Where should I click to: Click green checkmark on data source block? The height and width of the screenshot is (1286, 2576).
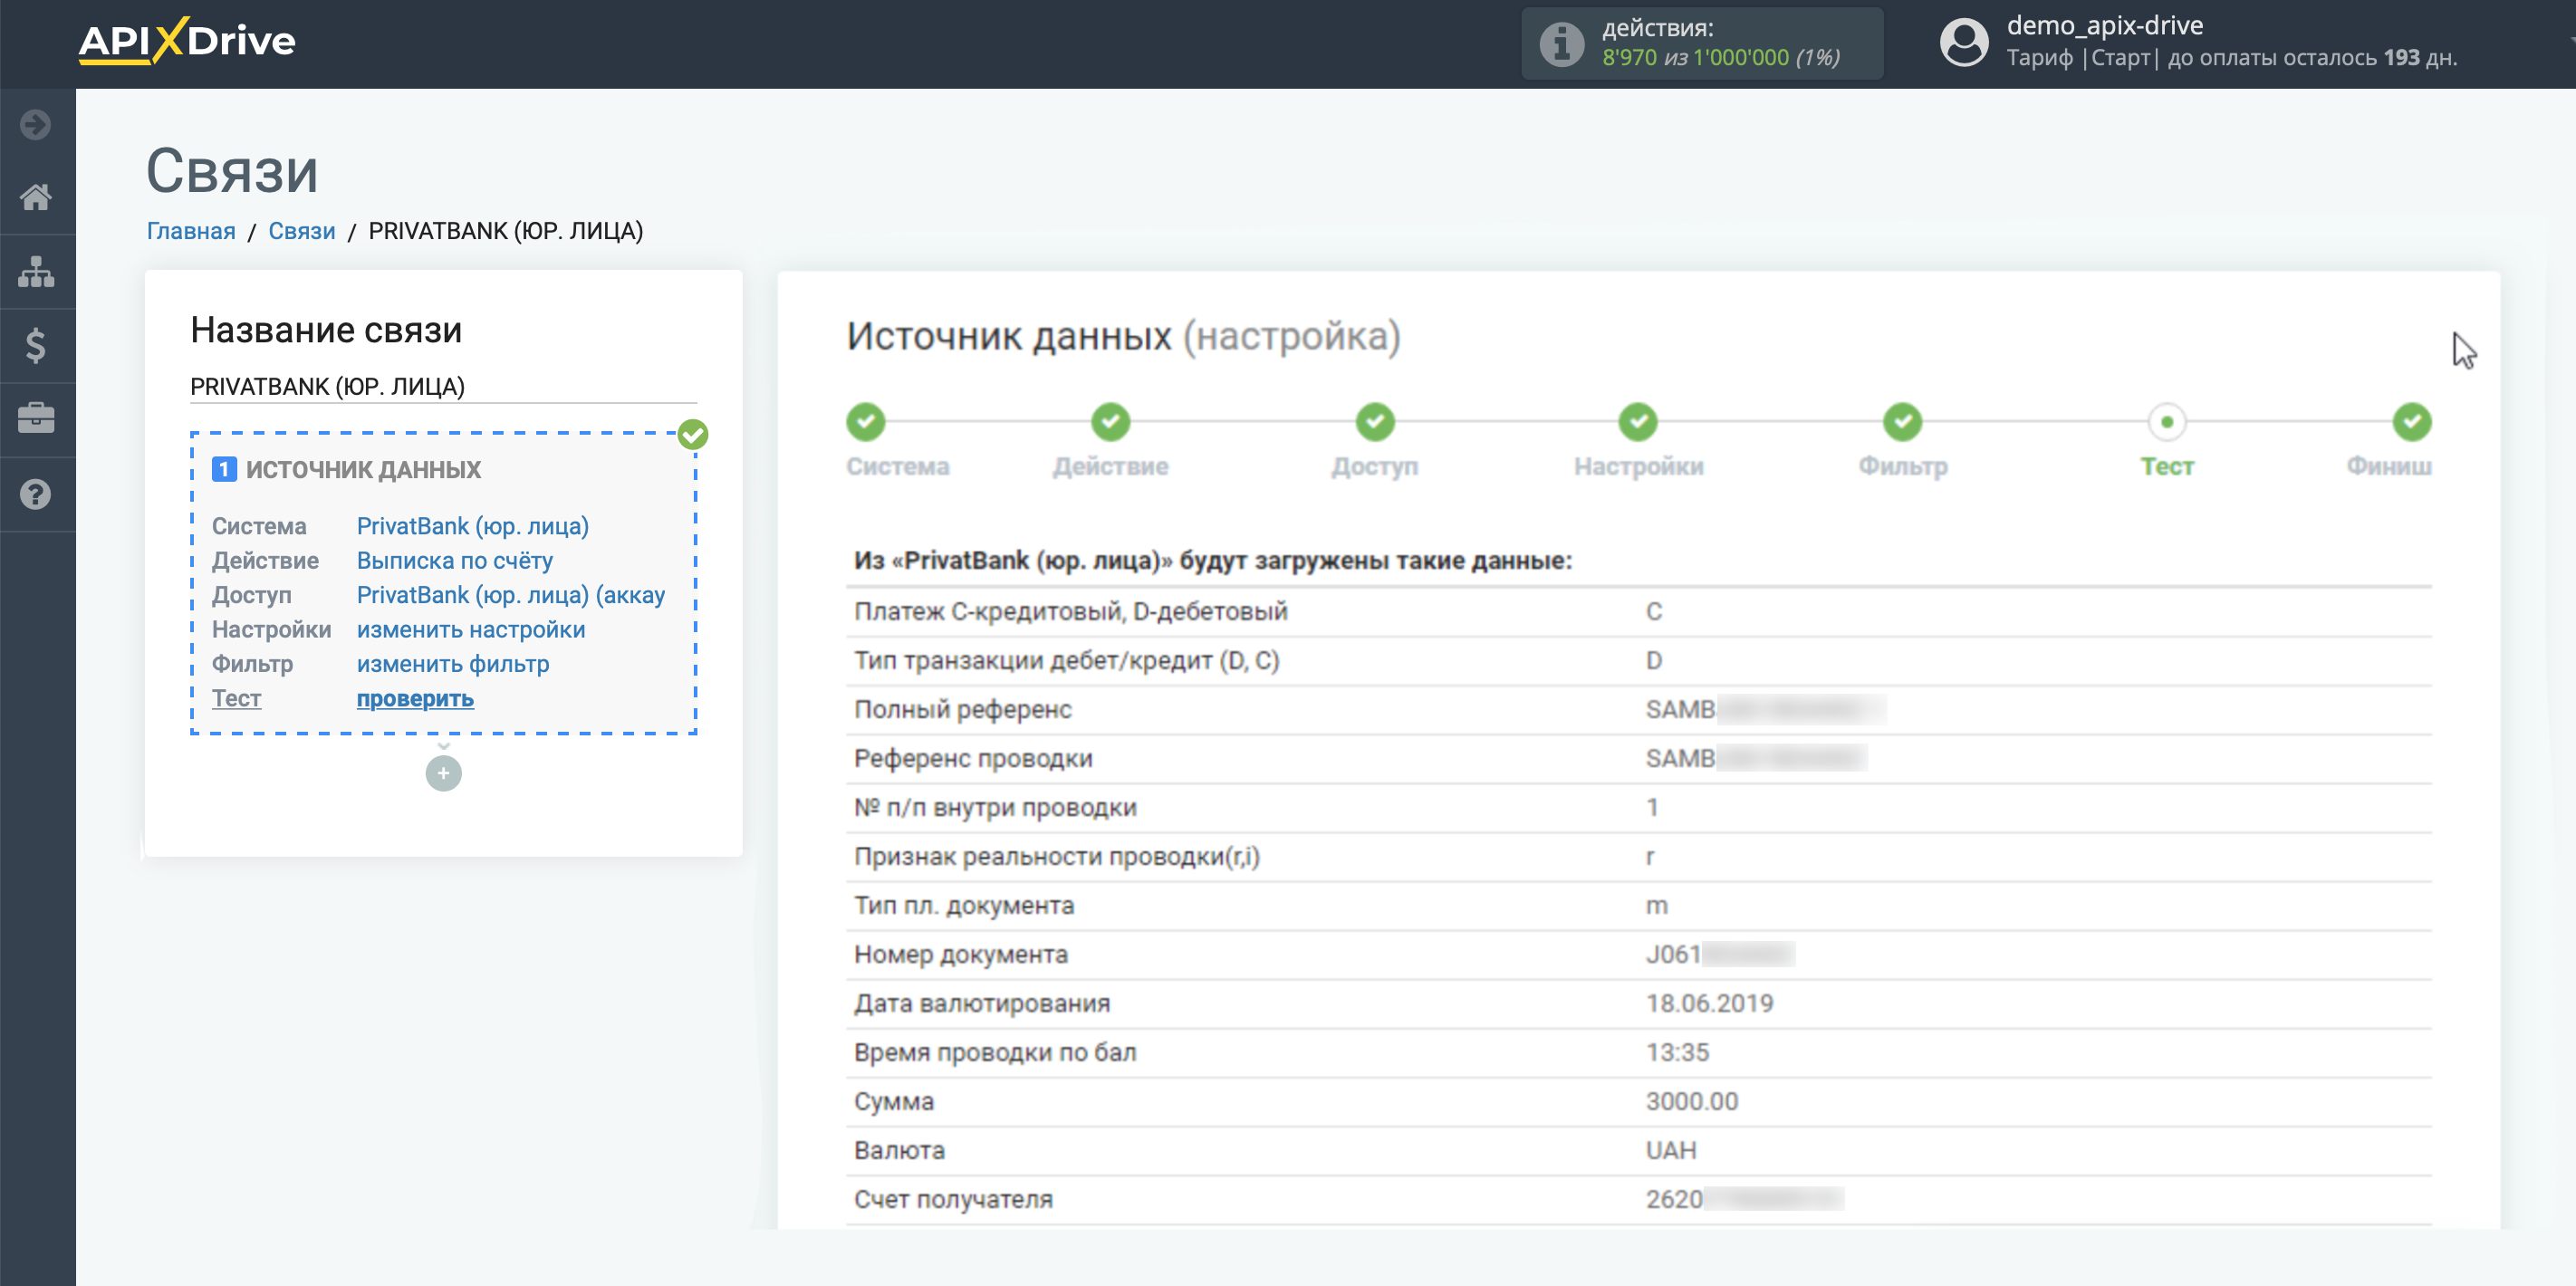coord(693,435)
